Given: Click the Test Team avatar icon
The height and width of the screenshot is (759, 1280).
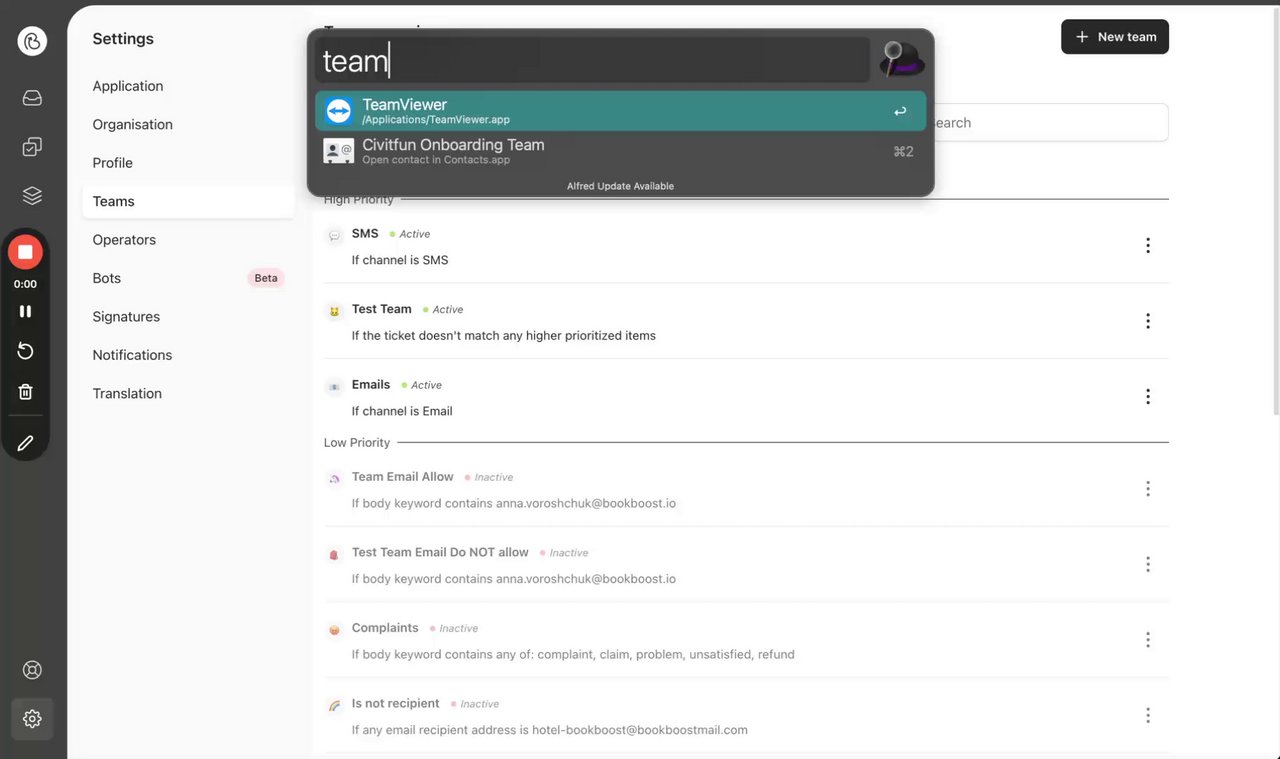Looking at the screenshot, I should [334, 312].
